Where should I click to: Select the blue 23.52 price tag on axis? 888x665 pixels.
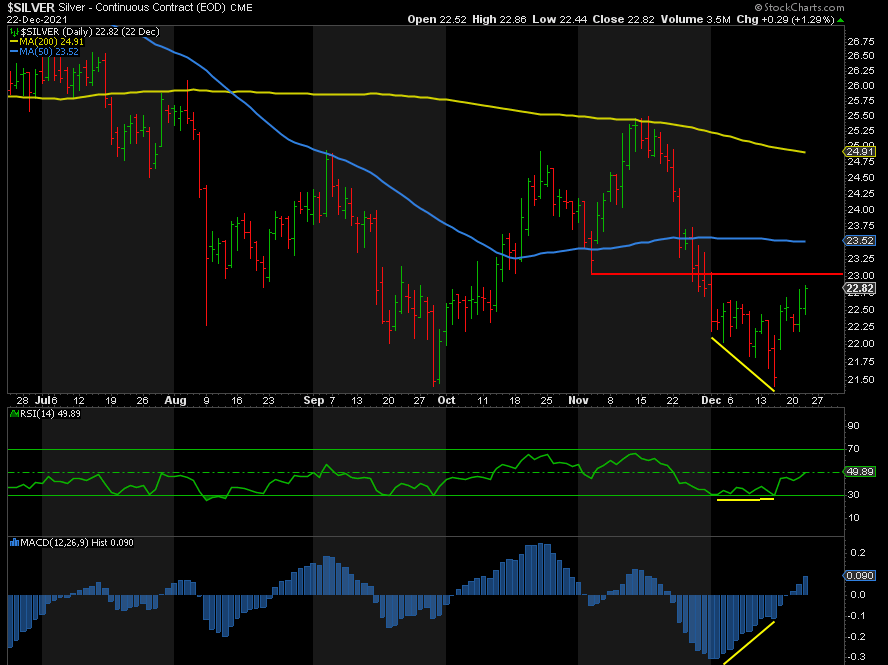coord(860,241)
